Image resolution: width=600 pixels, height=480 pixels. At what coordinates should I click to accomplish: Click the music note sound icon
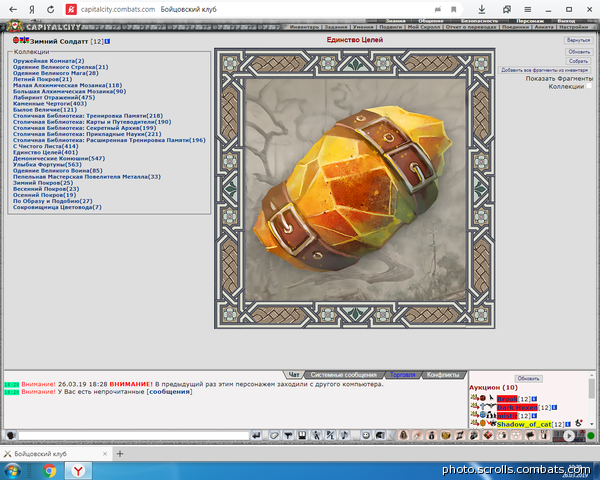tap(344, 435)
